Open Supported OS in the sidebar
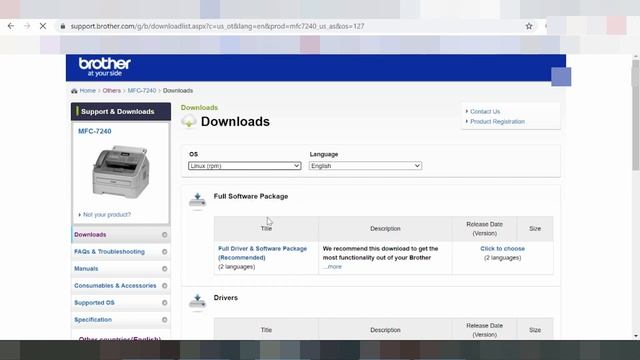 point(121,303)
